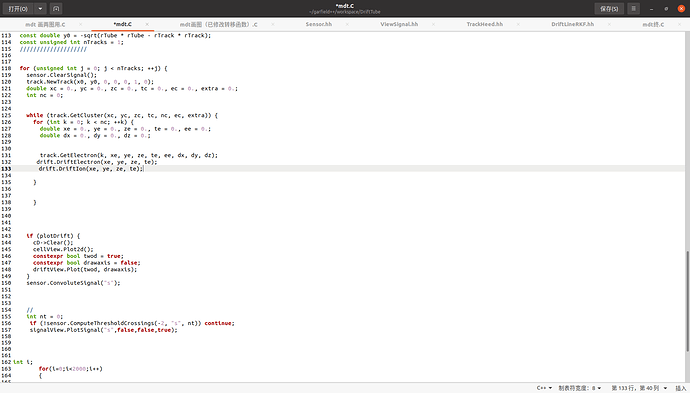Close the mdt画图(已修改转移函数).C tab
This screenshot has width=690, height=393.
tap(273, 24)
